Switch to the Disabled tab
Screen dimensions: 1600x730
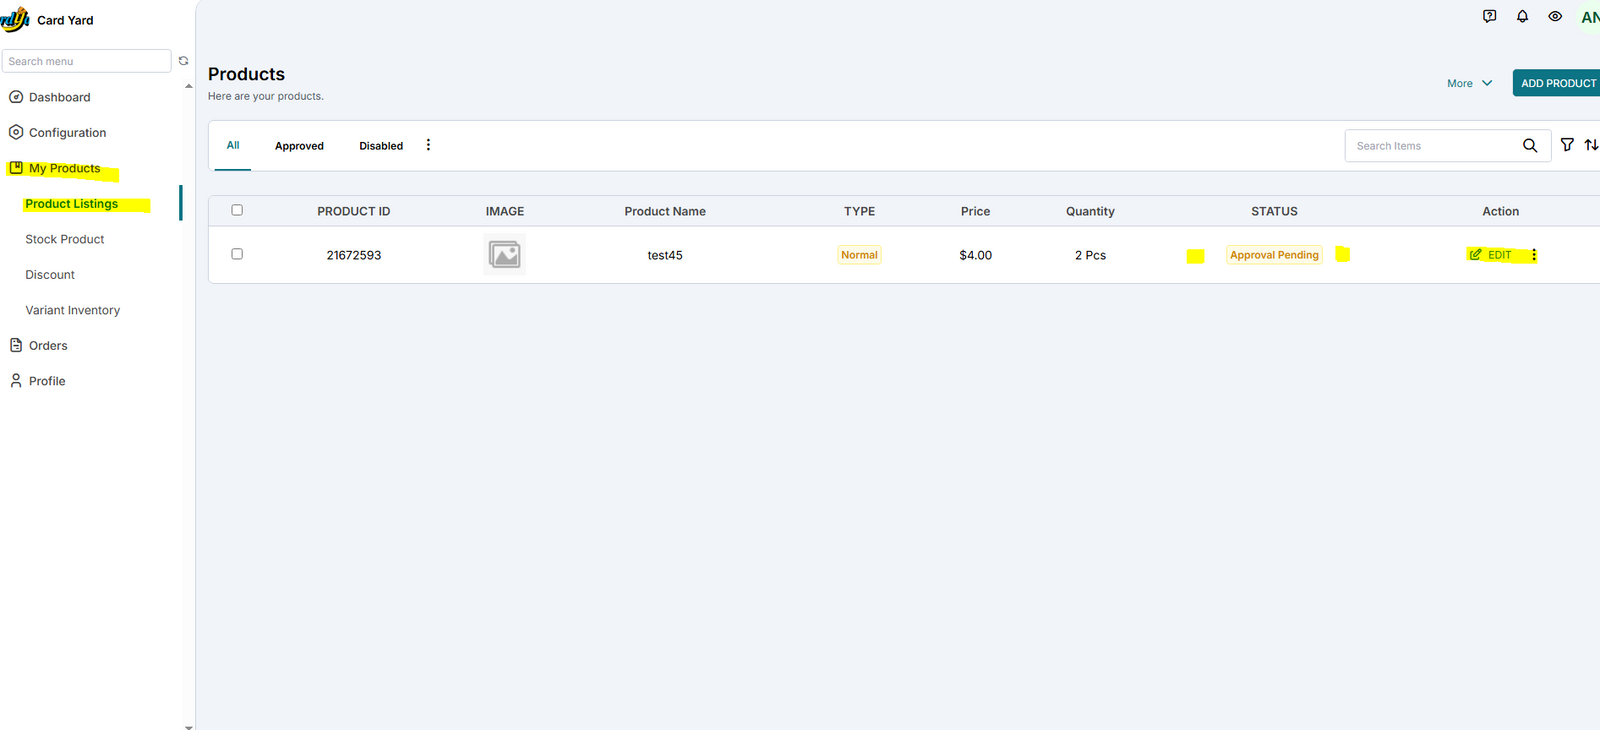tap(381, 146)
